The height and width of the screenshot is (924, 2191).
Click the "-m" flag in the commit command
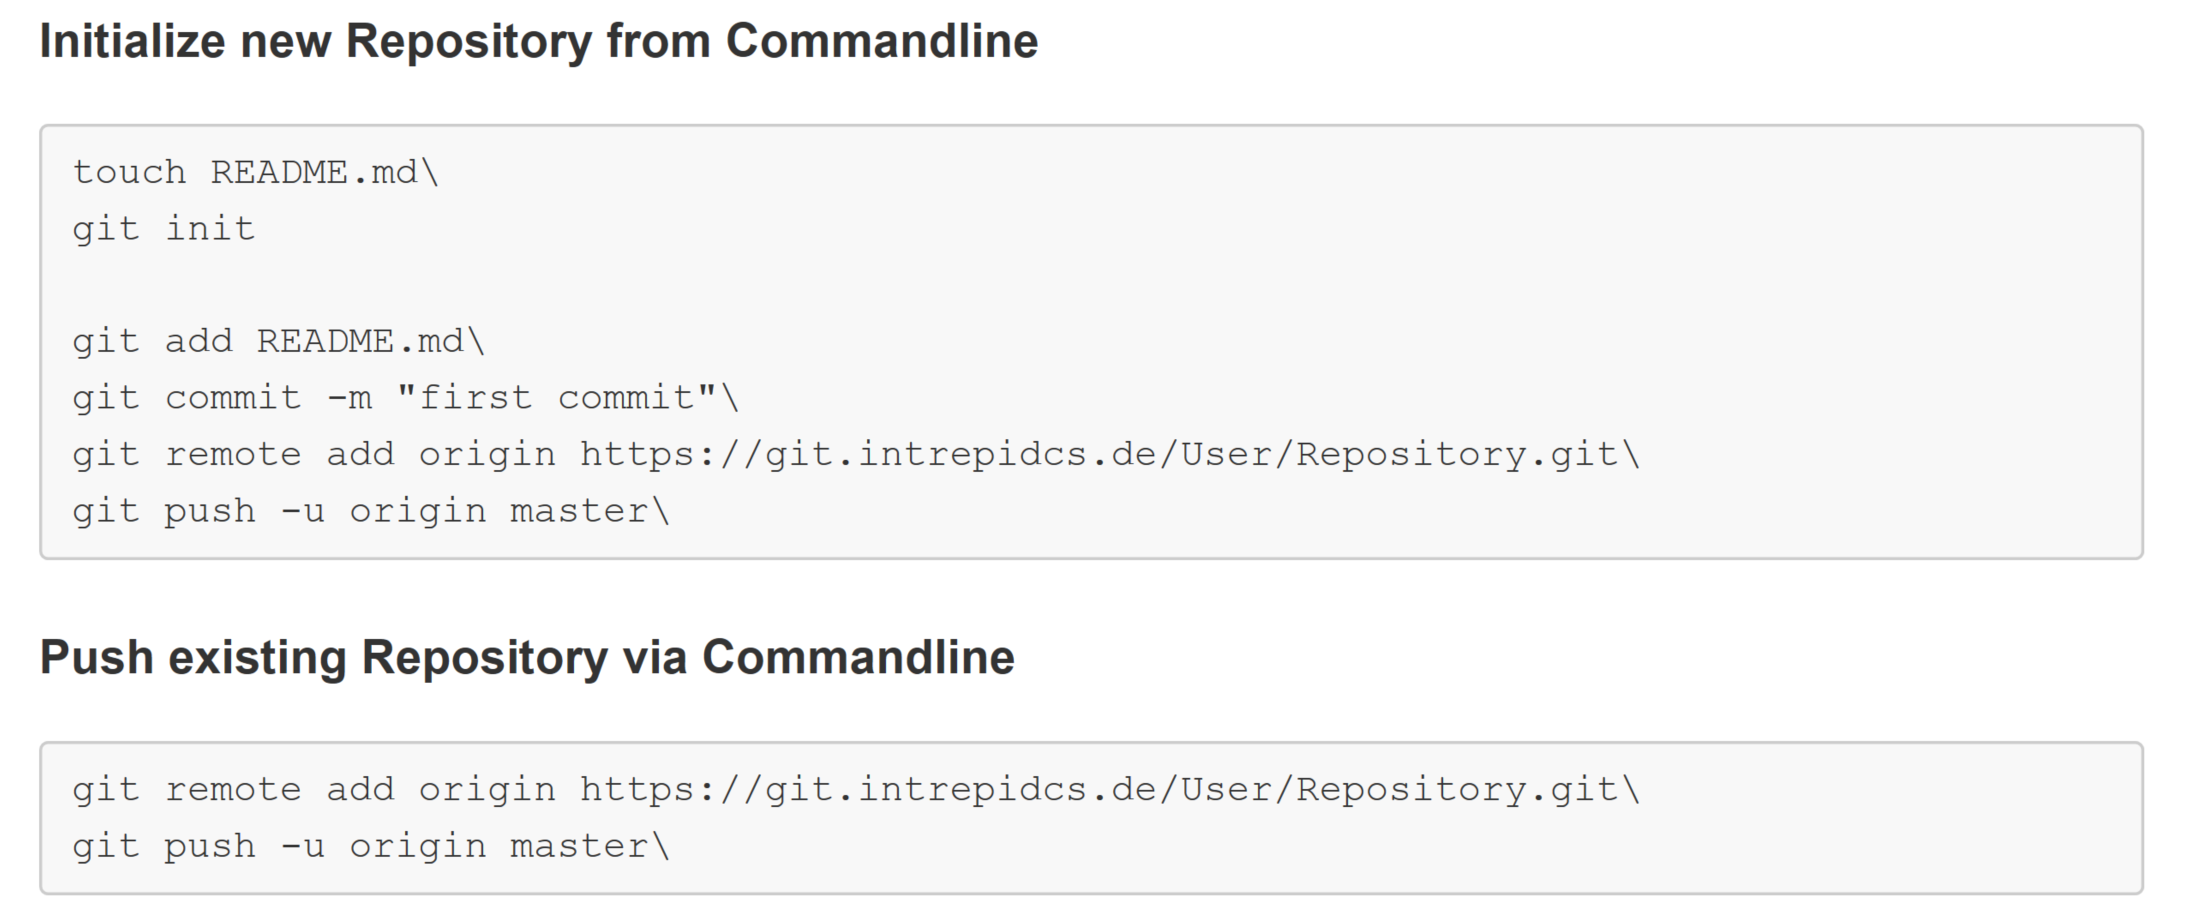coord(349,398)
